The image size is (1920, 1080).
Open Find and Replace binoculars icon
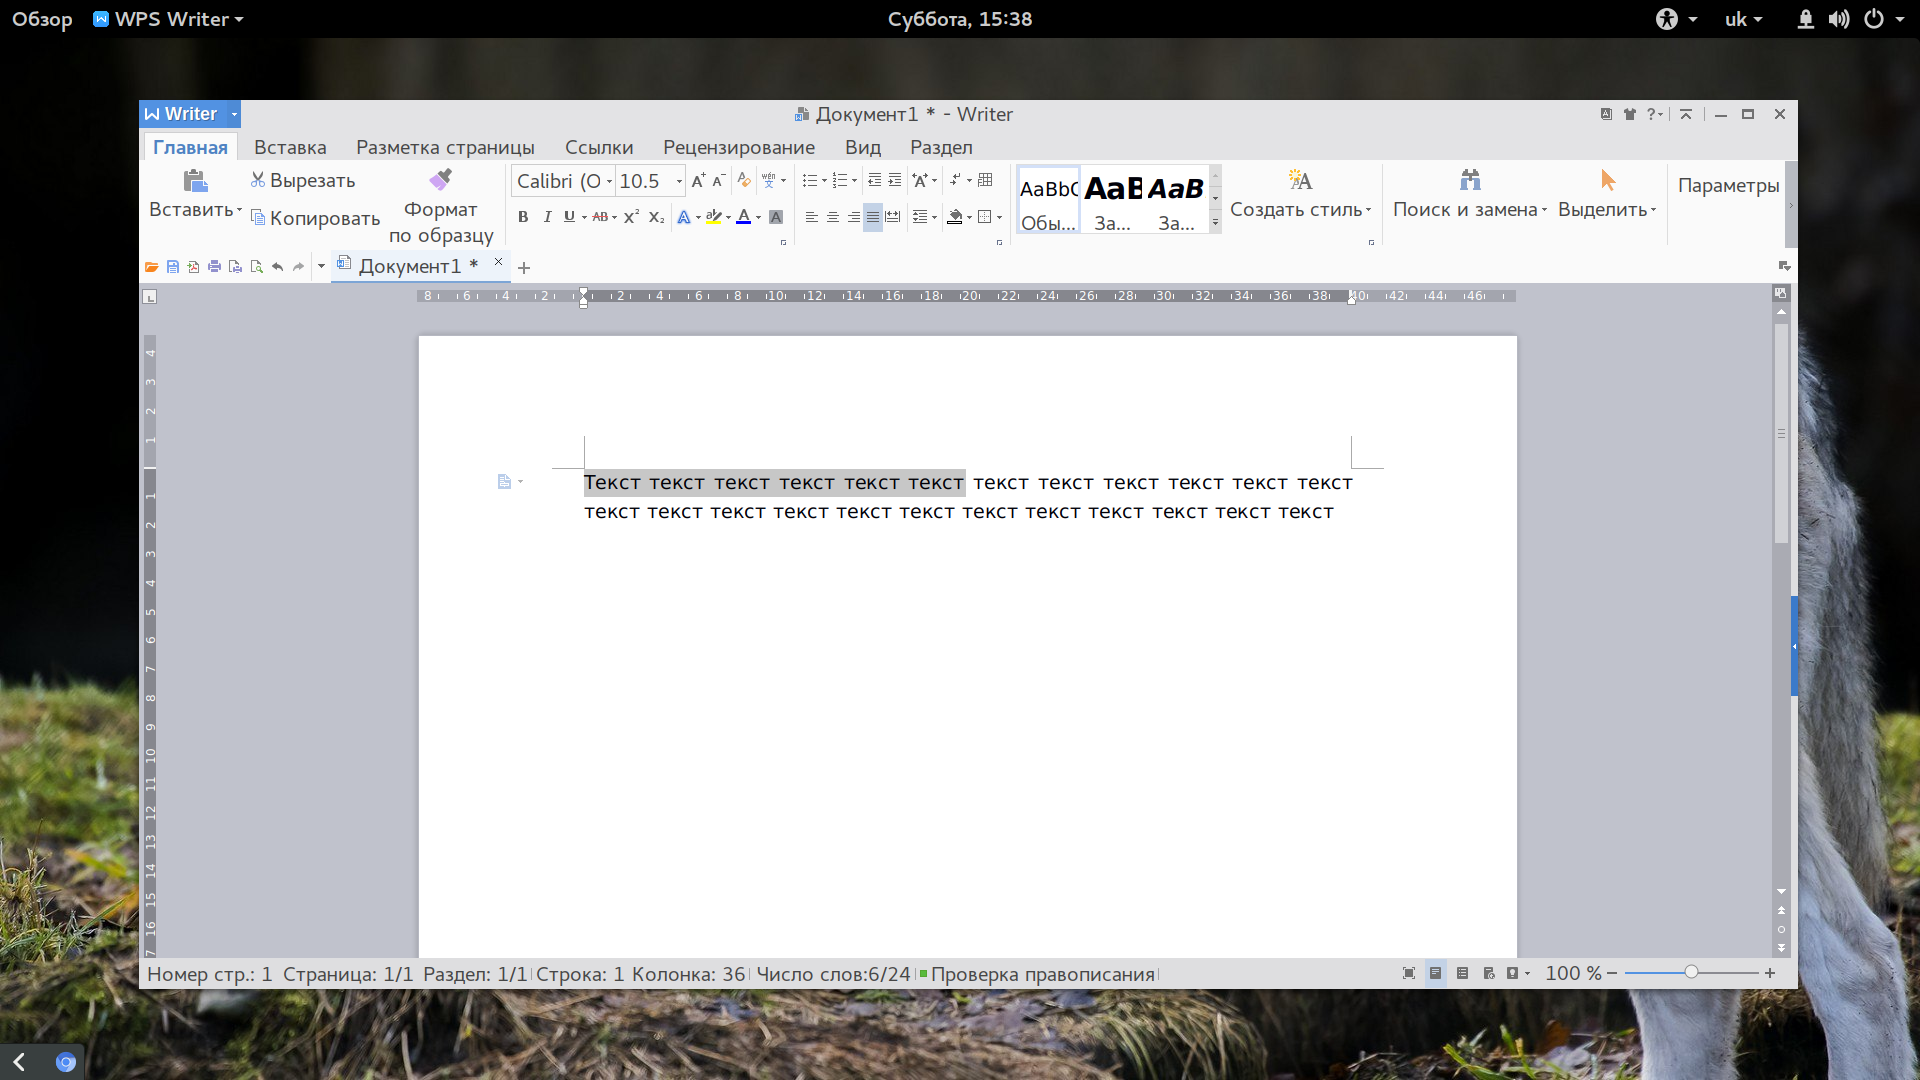click(x=1469, y=180)
